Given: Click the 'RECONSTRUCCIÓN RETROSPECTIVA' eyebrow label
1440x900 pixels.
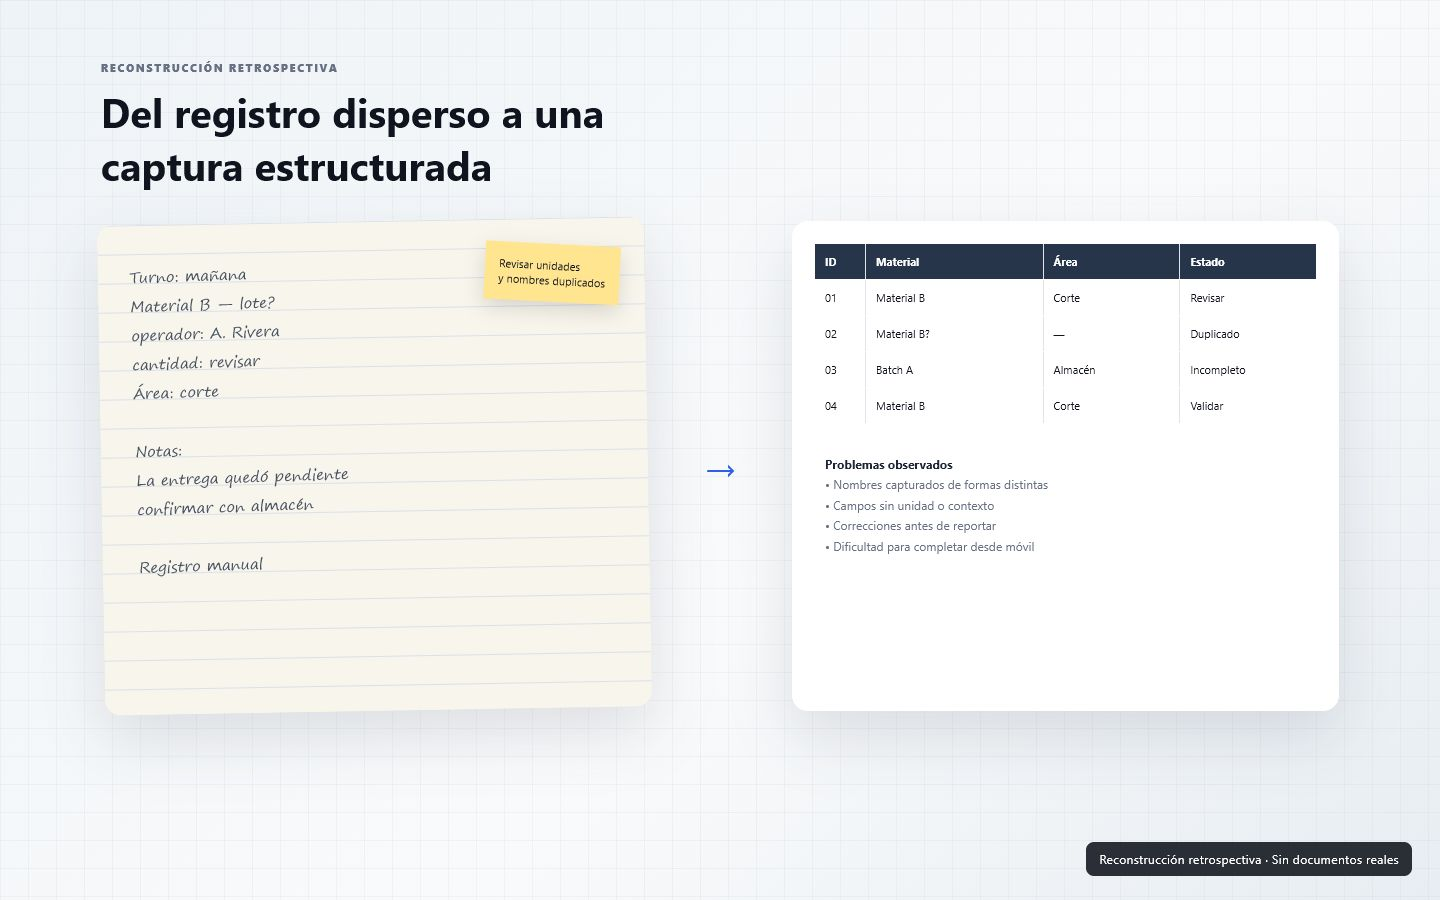Looking at the screenshot, I should [x=219, y=68].
